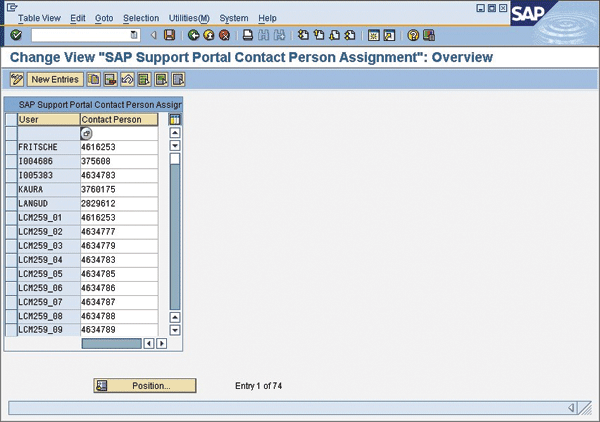This screenshot has width=600, height=422.
Task: Click the red Cancel icon
Action: (x=224, y=35)
